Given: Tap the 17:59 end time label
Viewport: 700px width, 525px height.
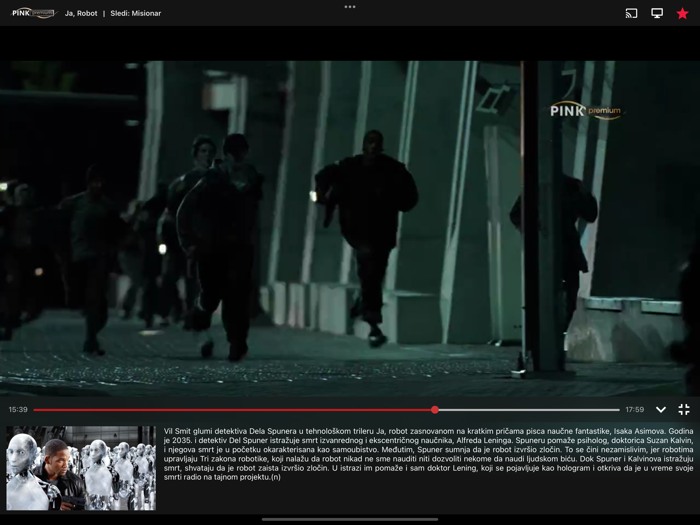Looking at the screenshot, I should coord(634,409).
